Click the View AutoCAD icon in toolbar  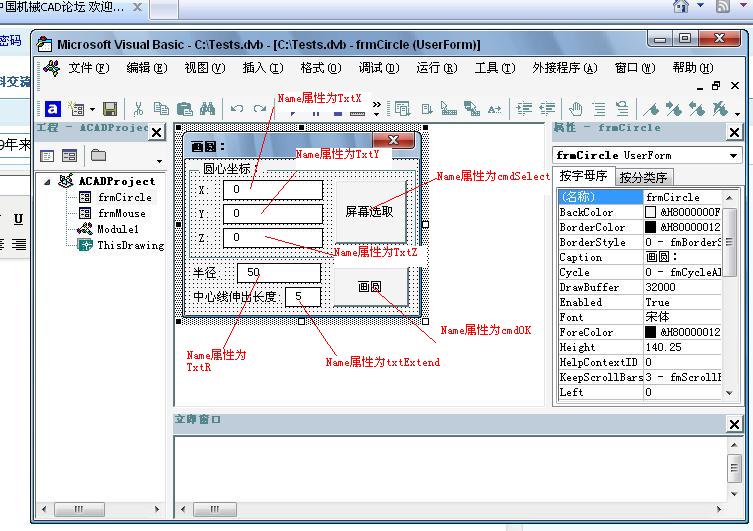pos(53,109)
